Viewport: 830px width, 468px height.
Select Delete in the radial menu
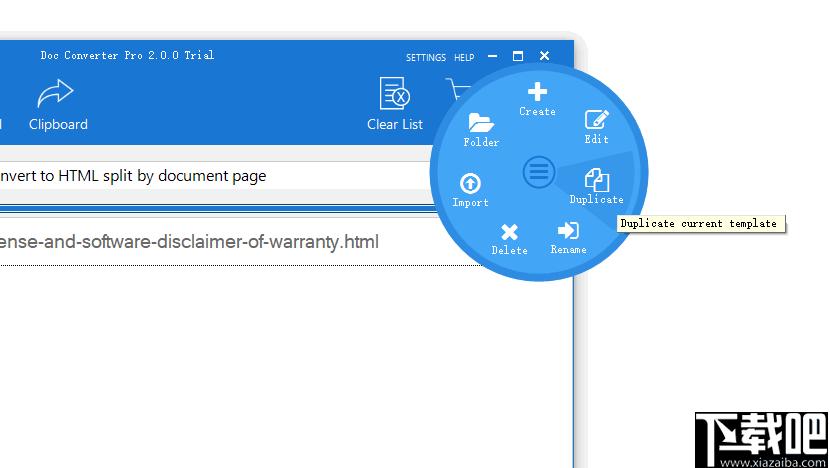(509, 239)
